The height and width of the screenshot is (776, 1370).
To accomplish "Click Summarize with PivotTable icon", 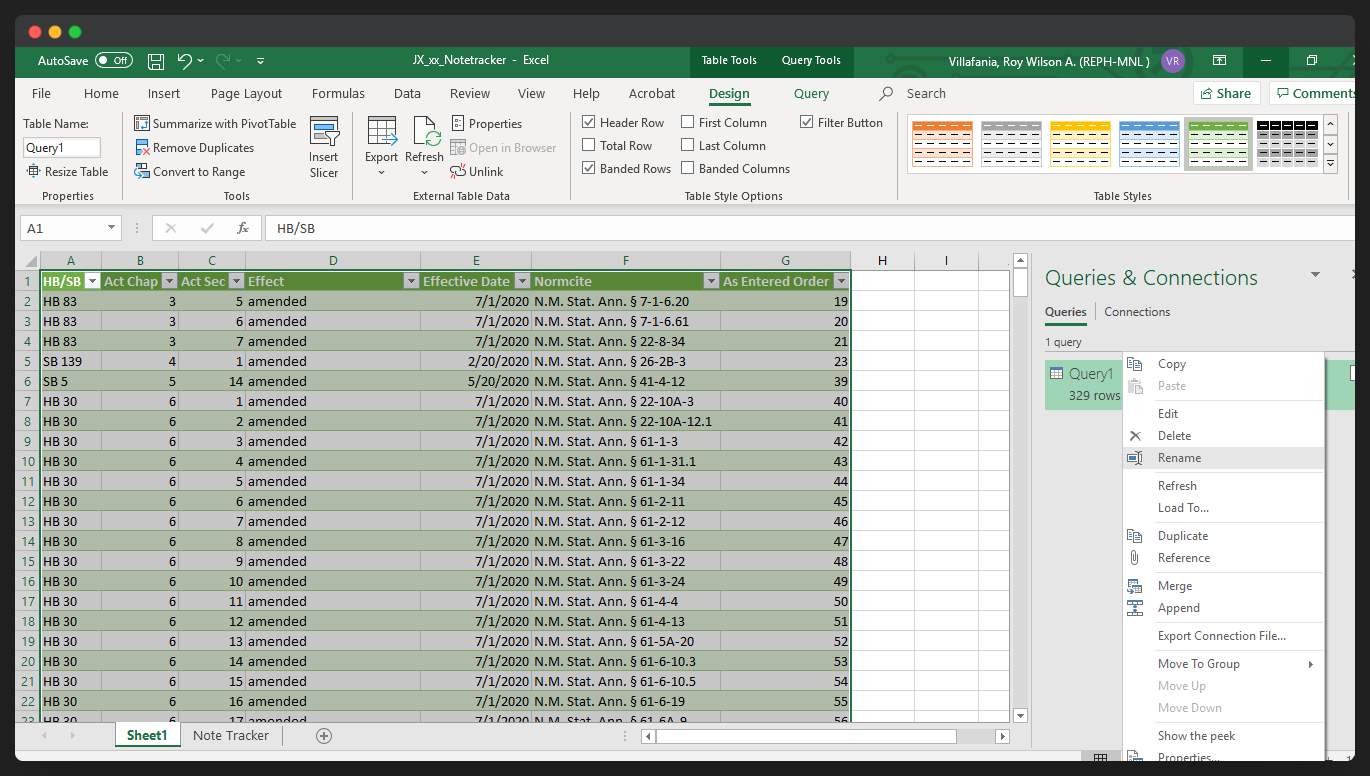I will 142,124.
